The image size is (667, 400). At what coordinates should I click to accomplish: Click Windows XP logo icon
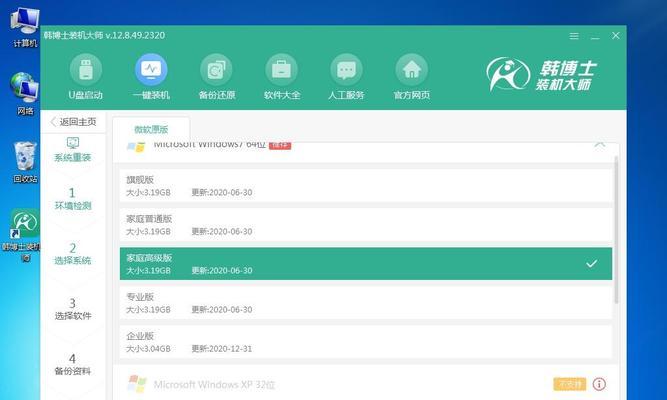pos(137,384)
